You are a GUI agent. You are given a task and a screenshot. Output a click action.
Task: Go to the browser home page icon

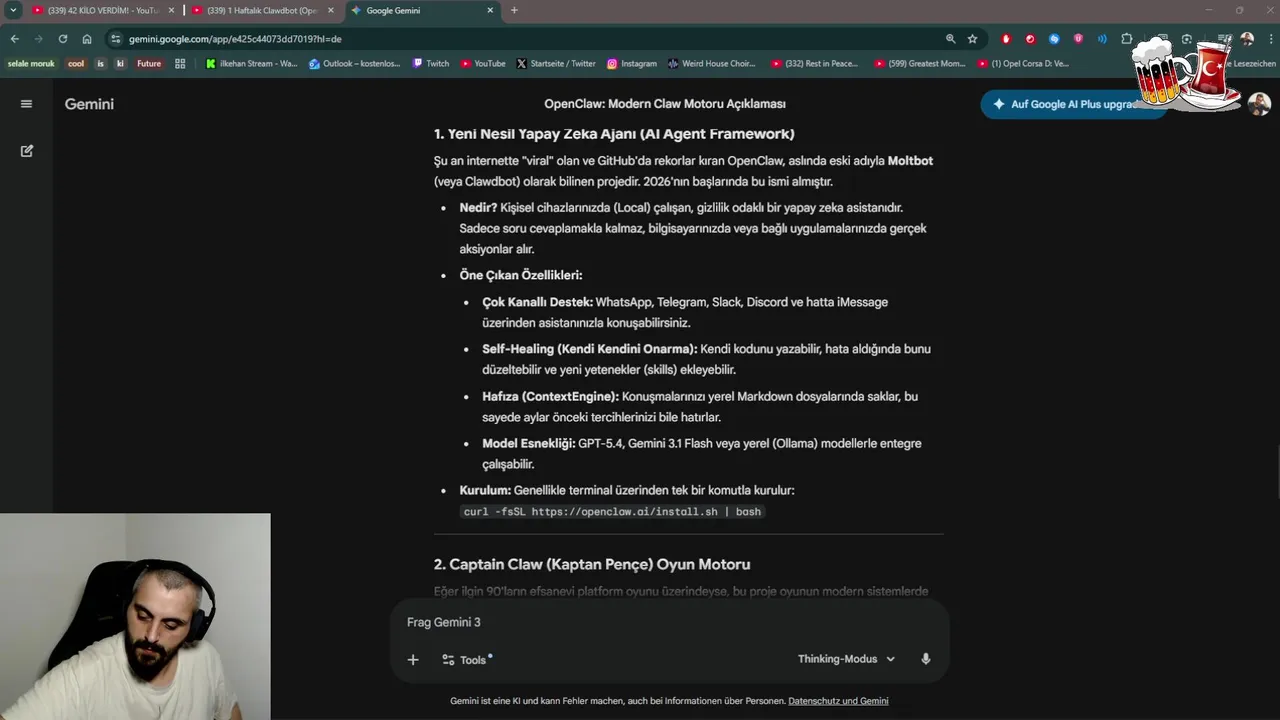(87, 39)
